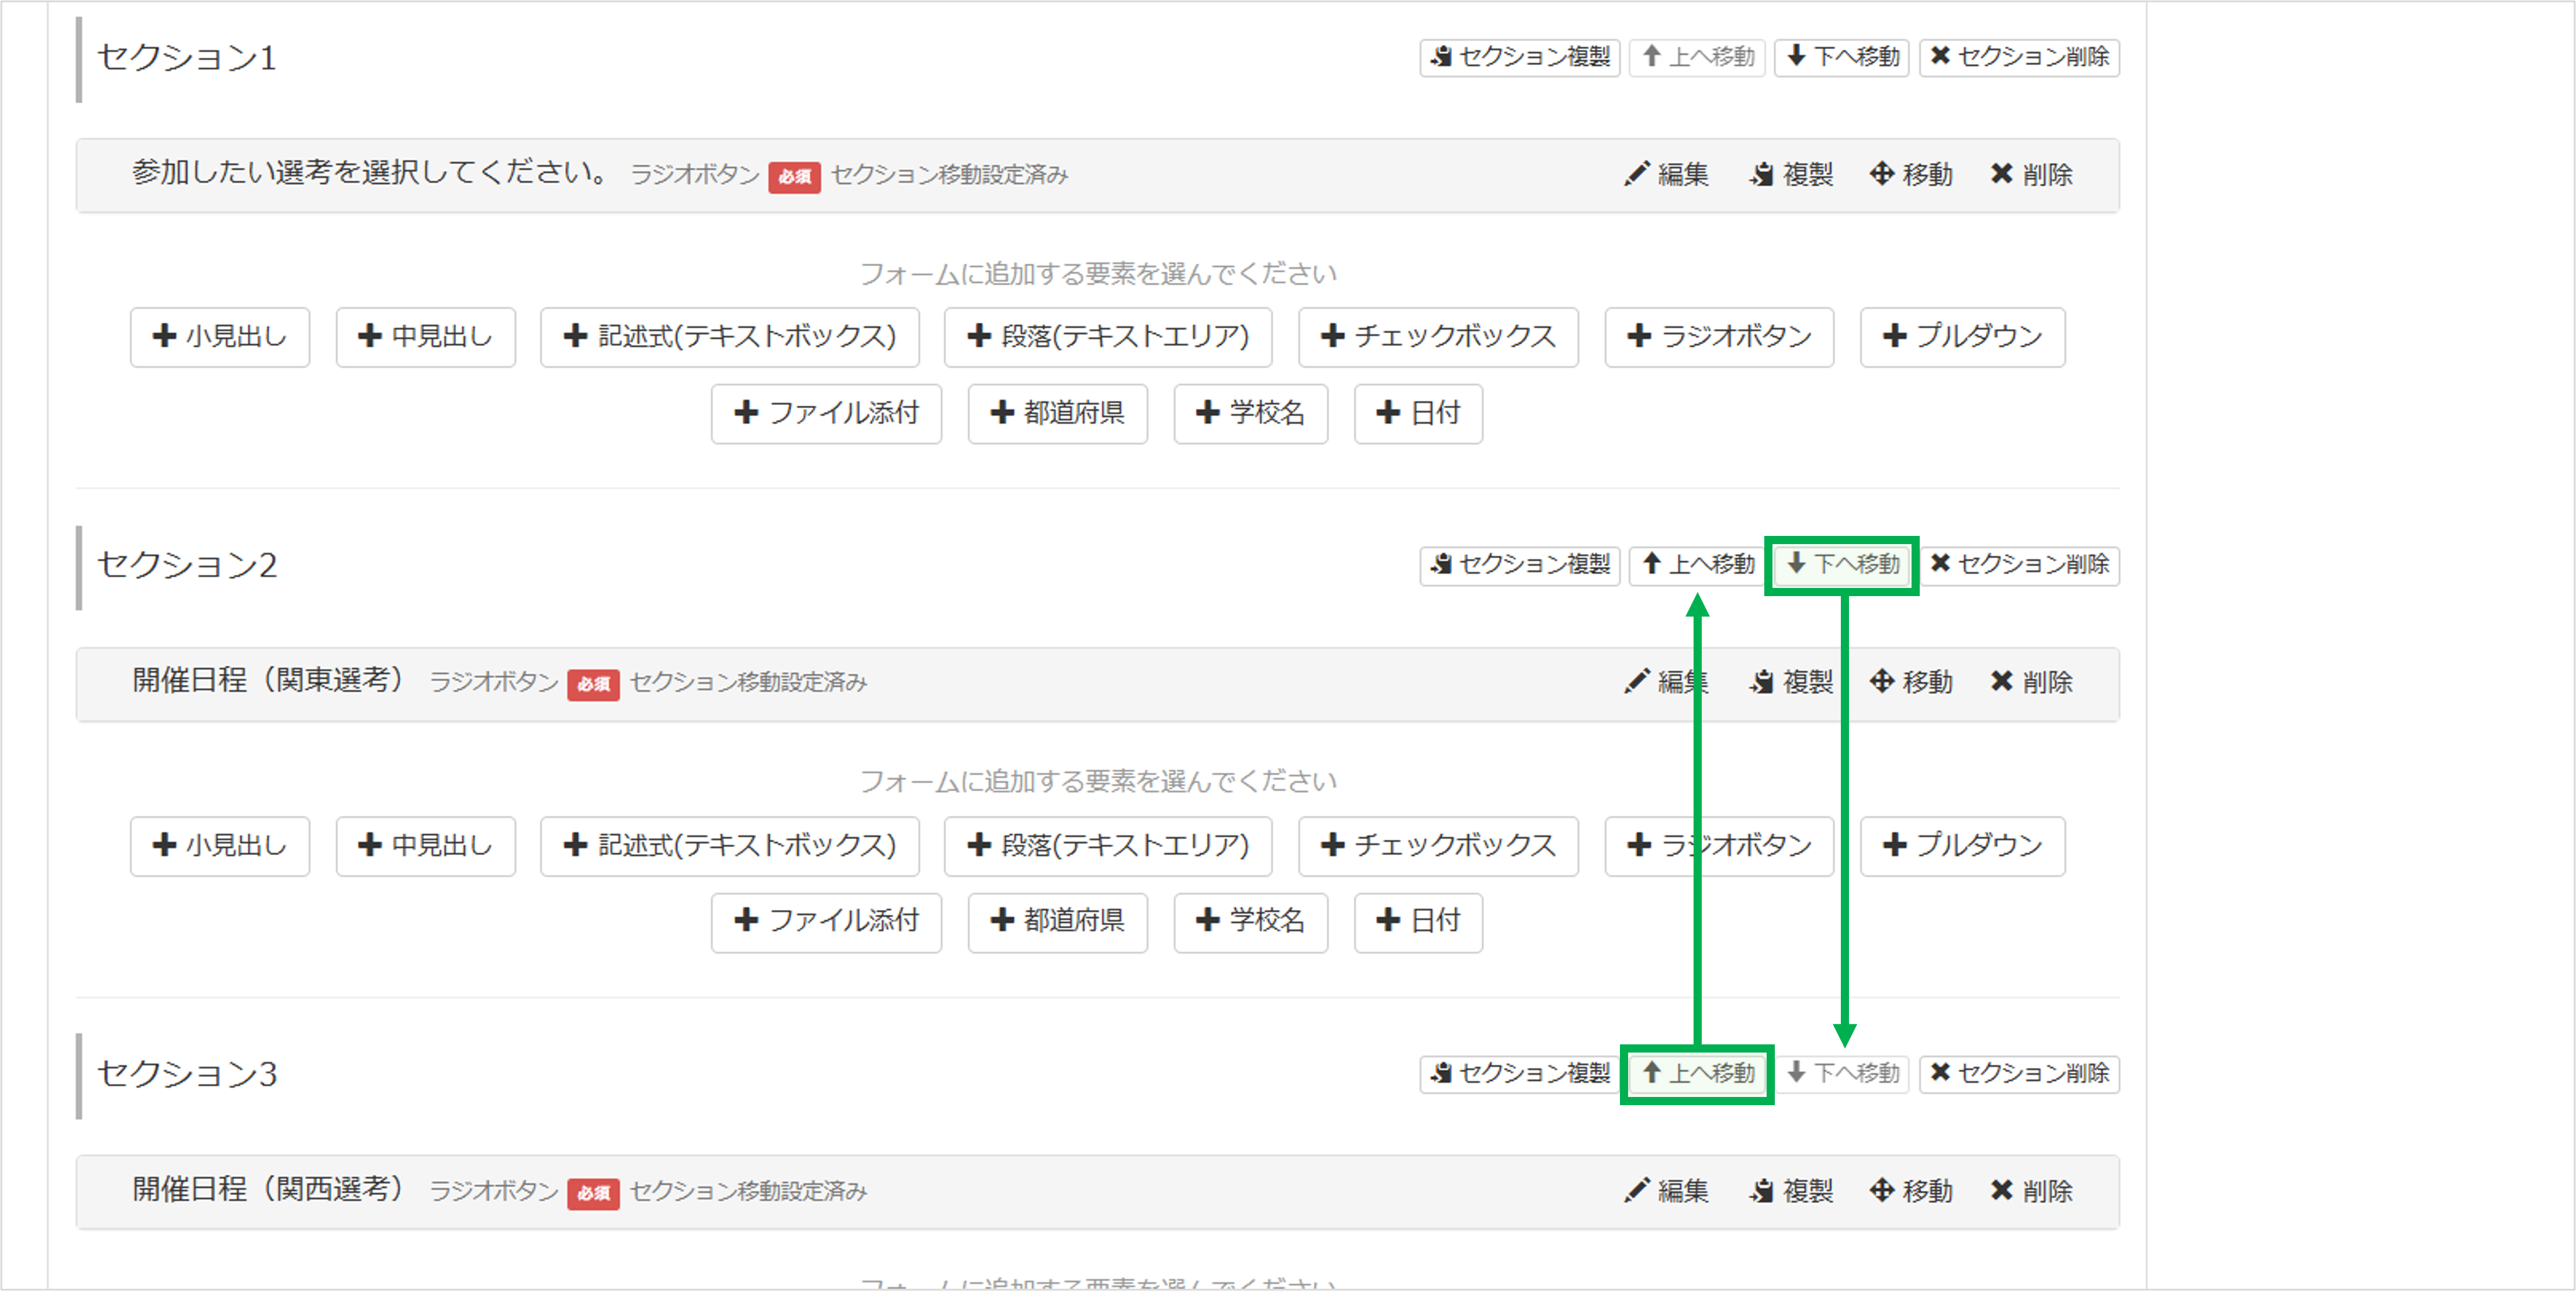Click the X delete icon for 開催日程（関東選考）
This screenshot has width=2576, height=1291.
click(x=2001, y=683)
